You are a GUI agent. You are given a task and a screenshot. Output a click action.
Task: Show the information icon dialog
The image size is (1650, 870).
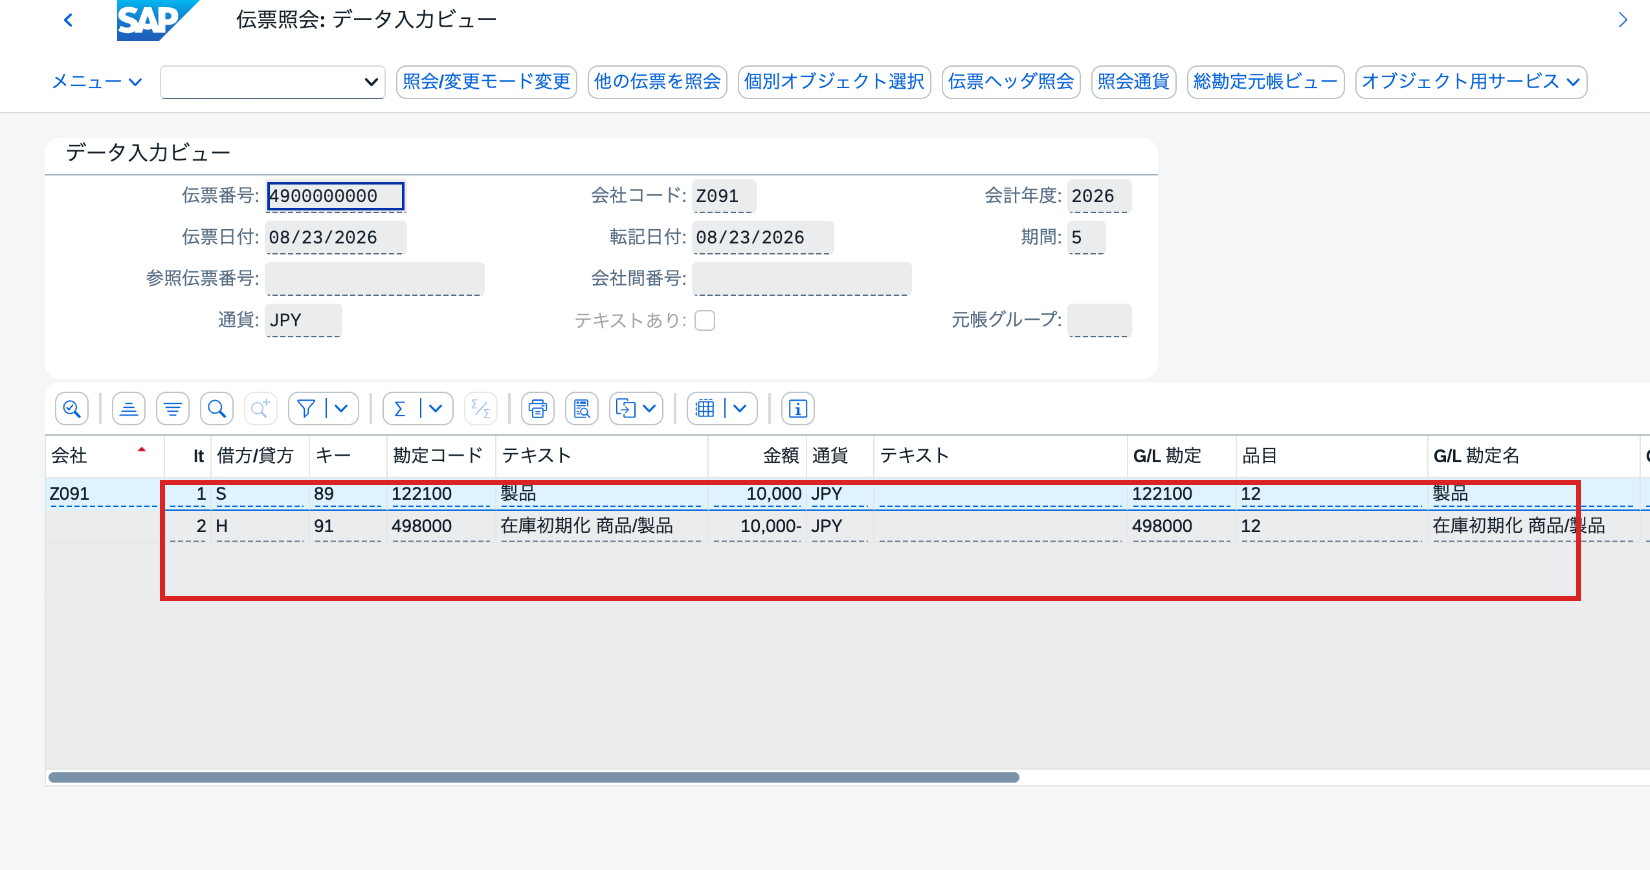tap(798, 408)
